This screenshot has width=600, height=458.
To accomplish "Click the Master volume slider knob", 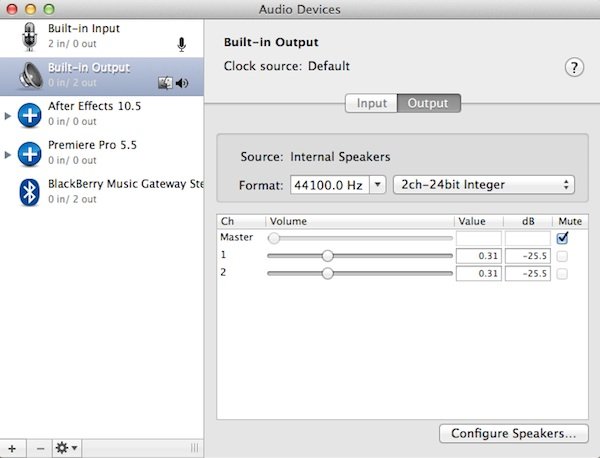I will coord(274,238).
